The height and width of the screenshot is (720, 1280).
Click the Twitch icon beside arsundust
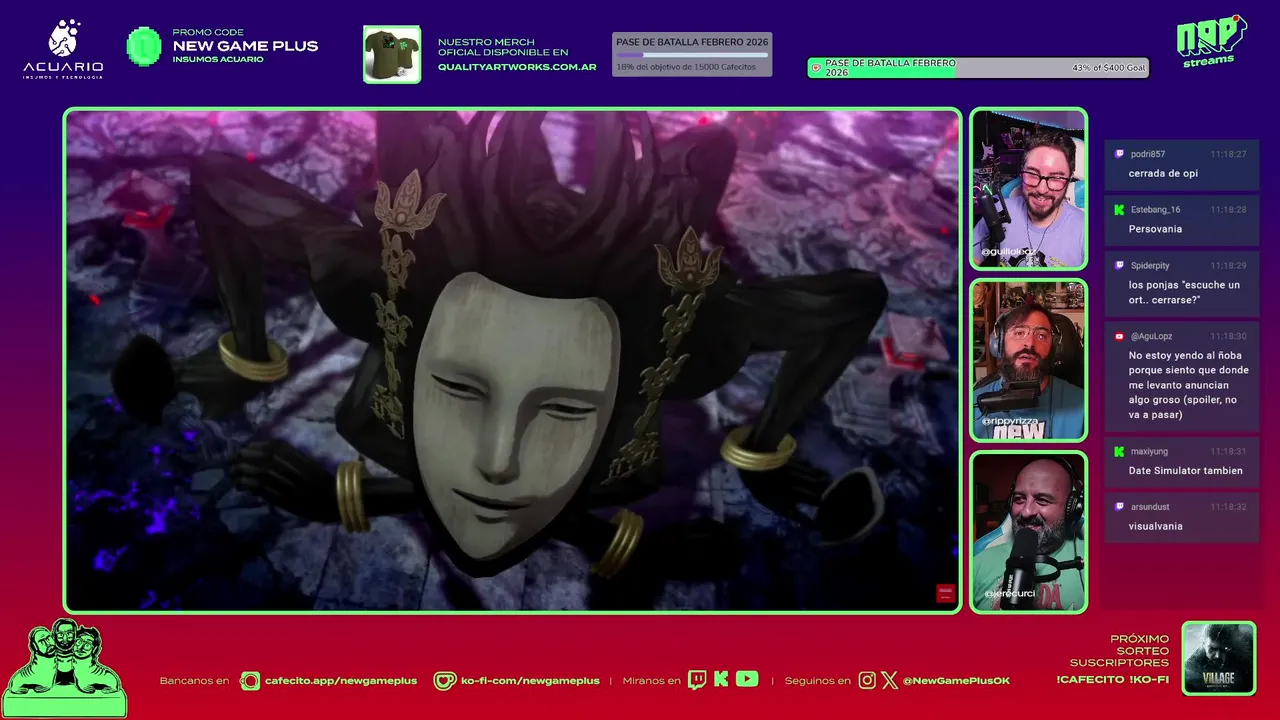coord(1119,507)
